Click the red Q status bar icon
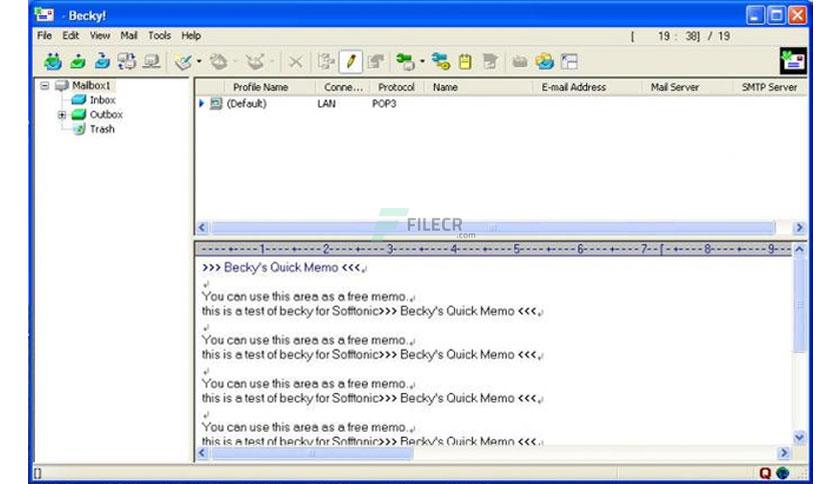Viewport: 836px width, 484px height. (x=765, y=473)
